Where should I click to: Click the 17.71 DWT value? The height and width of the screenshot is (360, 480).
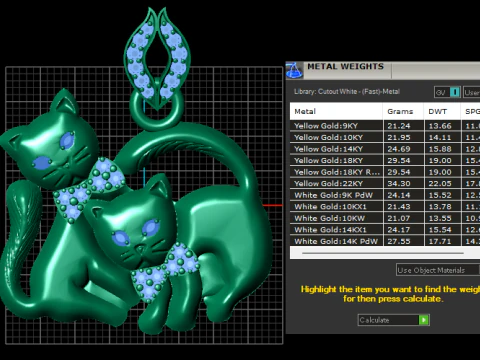click(440, 241)
